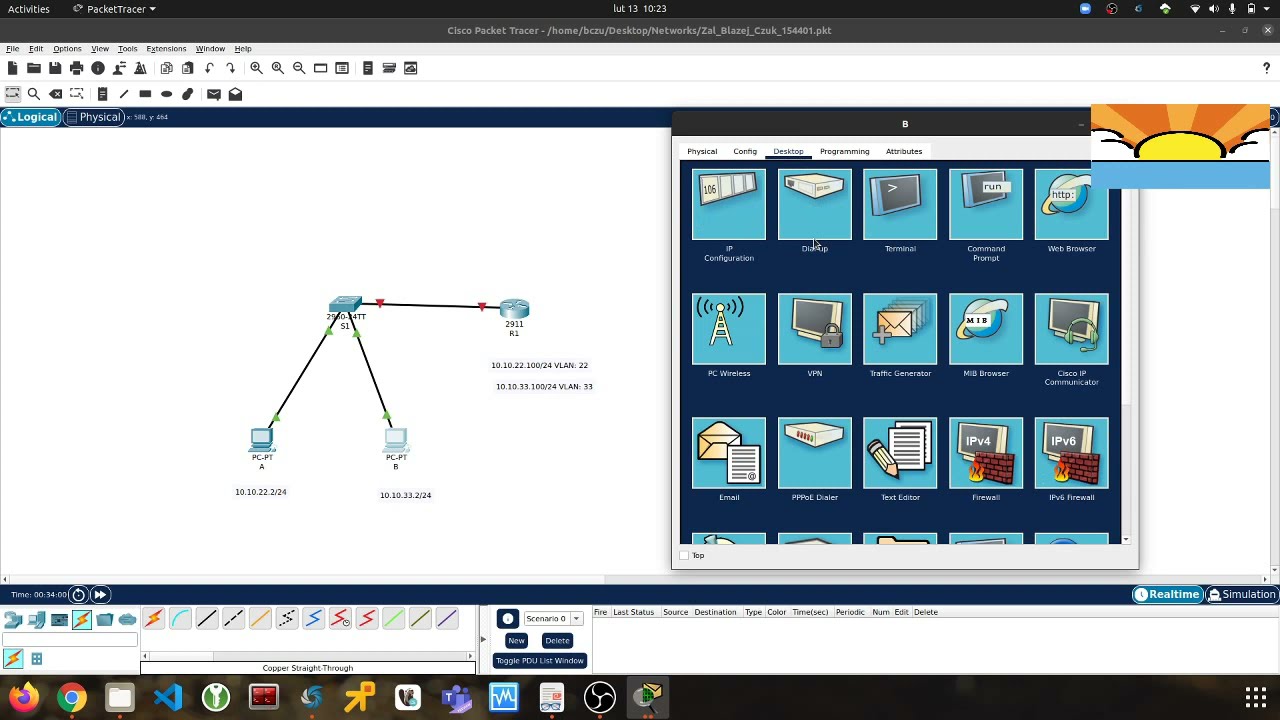The width and height of the screenshot is (1280, 720).
Task: Switch to the Physical tab in PC B window
Action: [702, 151]
